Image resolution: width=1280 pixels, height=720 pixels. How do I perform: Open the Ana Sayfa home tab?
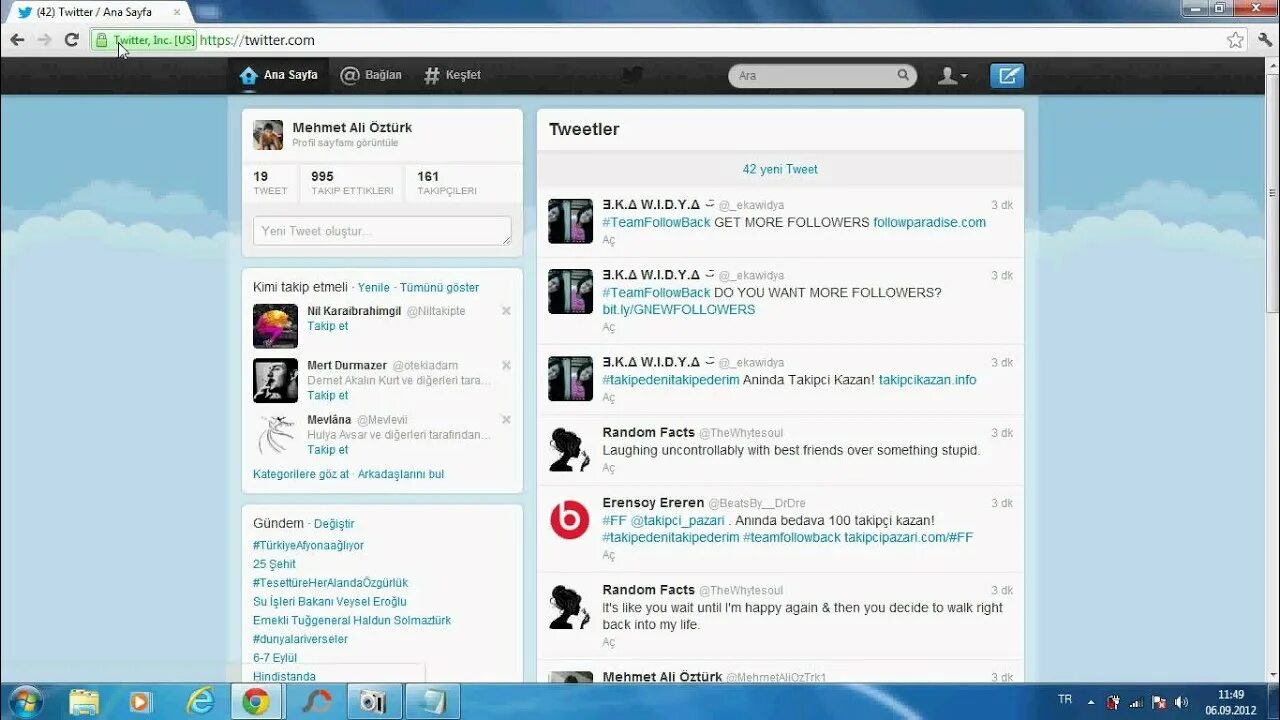pos(279,75)
